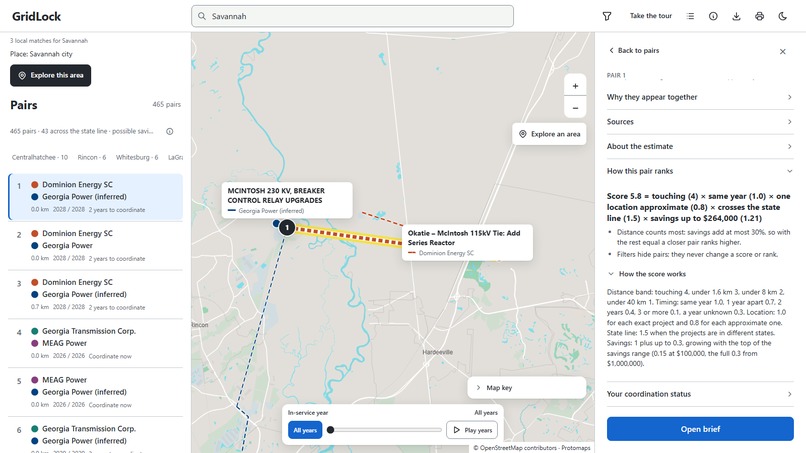This screenshot has width=806, height=453.
Task: Expand the Map key
Action: coord(526,388)
